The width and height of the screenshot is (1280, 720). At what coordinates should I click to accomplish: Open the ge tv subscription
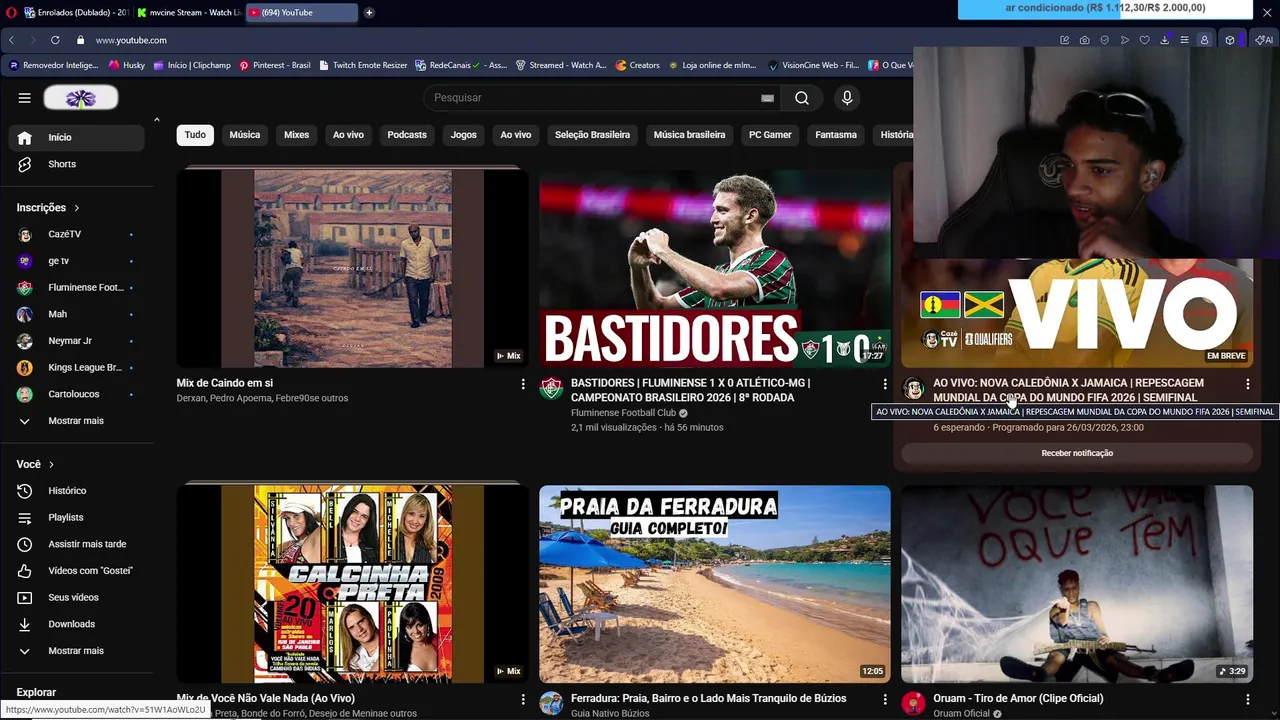pyautogui.click(x=77, y=261)
